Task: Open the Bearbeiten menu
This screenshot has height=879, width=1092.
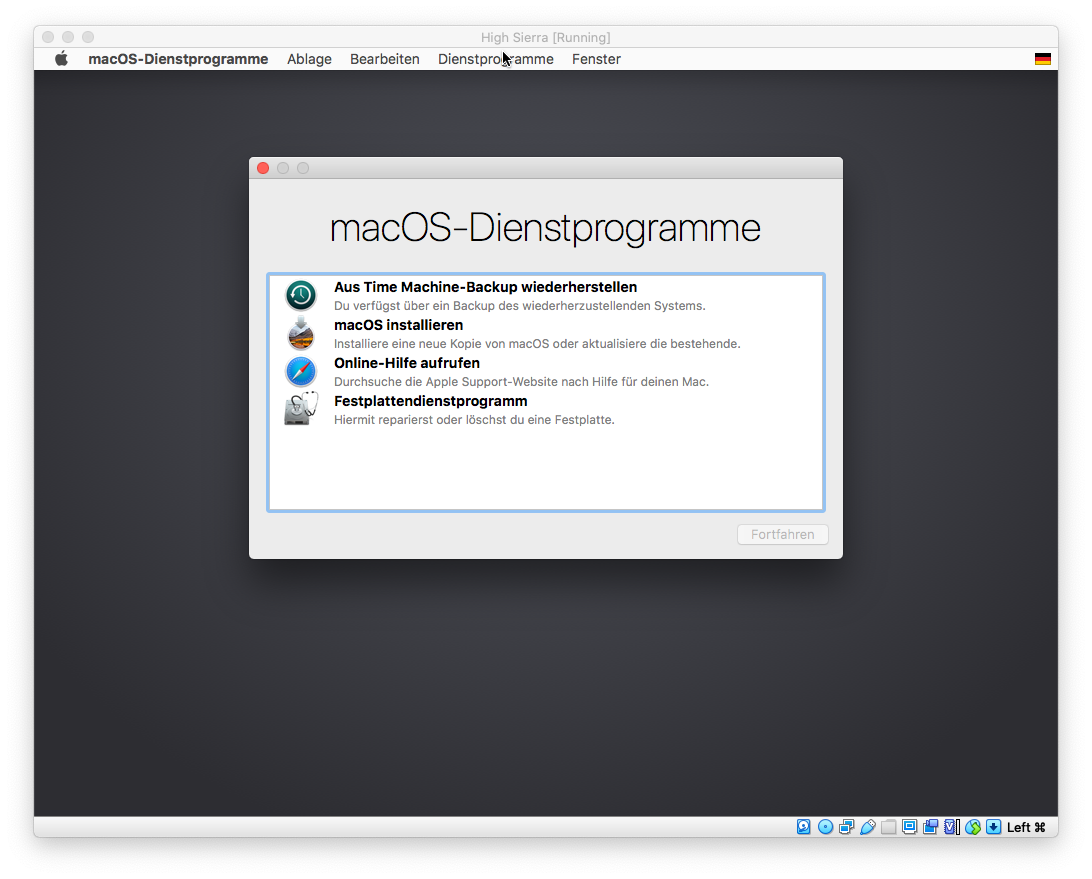Action: click(x=384, y=59)
